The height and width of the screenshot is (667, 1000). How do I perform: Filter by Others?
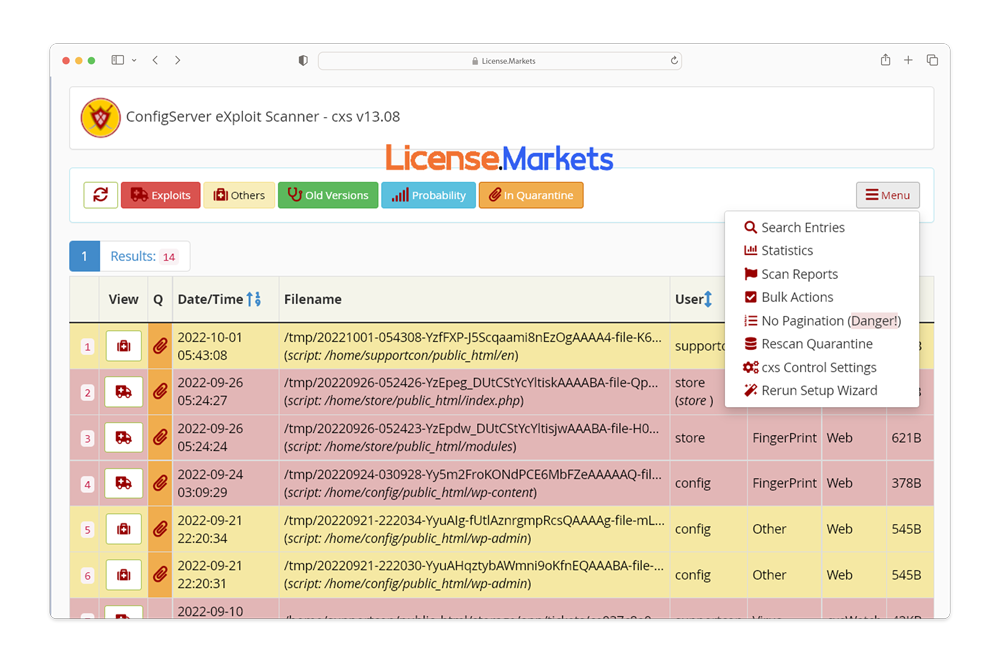coord(239,195)
